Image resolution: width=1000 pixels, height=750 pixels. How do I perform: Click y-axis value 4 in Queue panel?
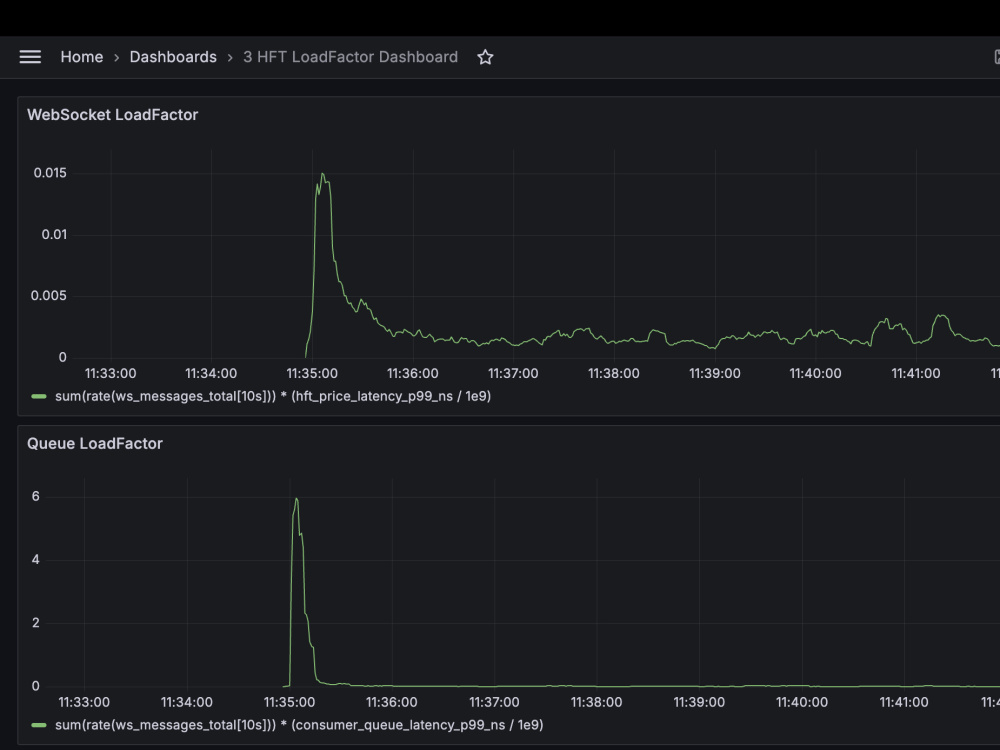(36, 560)
